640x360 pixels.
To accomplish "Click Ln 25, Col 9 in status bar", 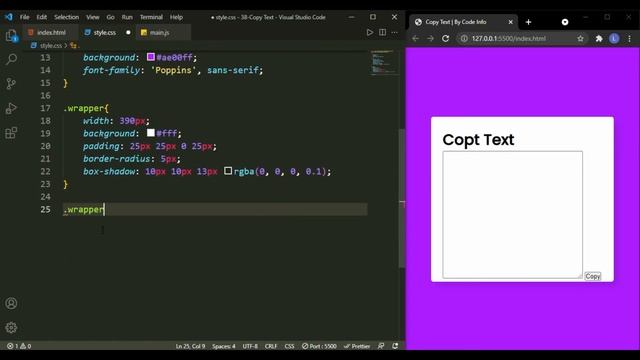I will point(190,346).
